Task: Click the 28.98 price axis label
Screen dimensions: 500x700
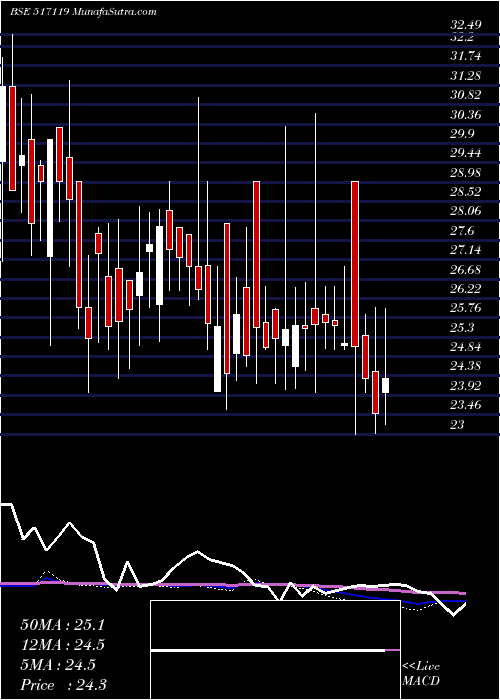Action: (x=466, y=173)
